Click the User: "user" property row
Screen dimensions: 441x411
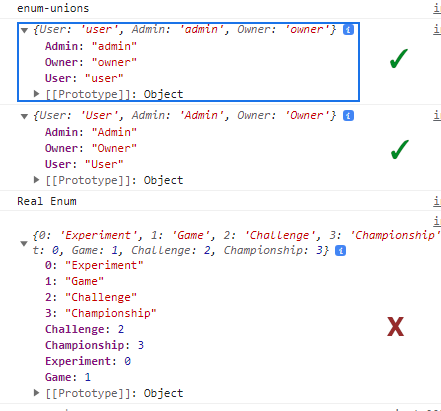[84, 78]
